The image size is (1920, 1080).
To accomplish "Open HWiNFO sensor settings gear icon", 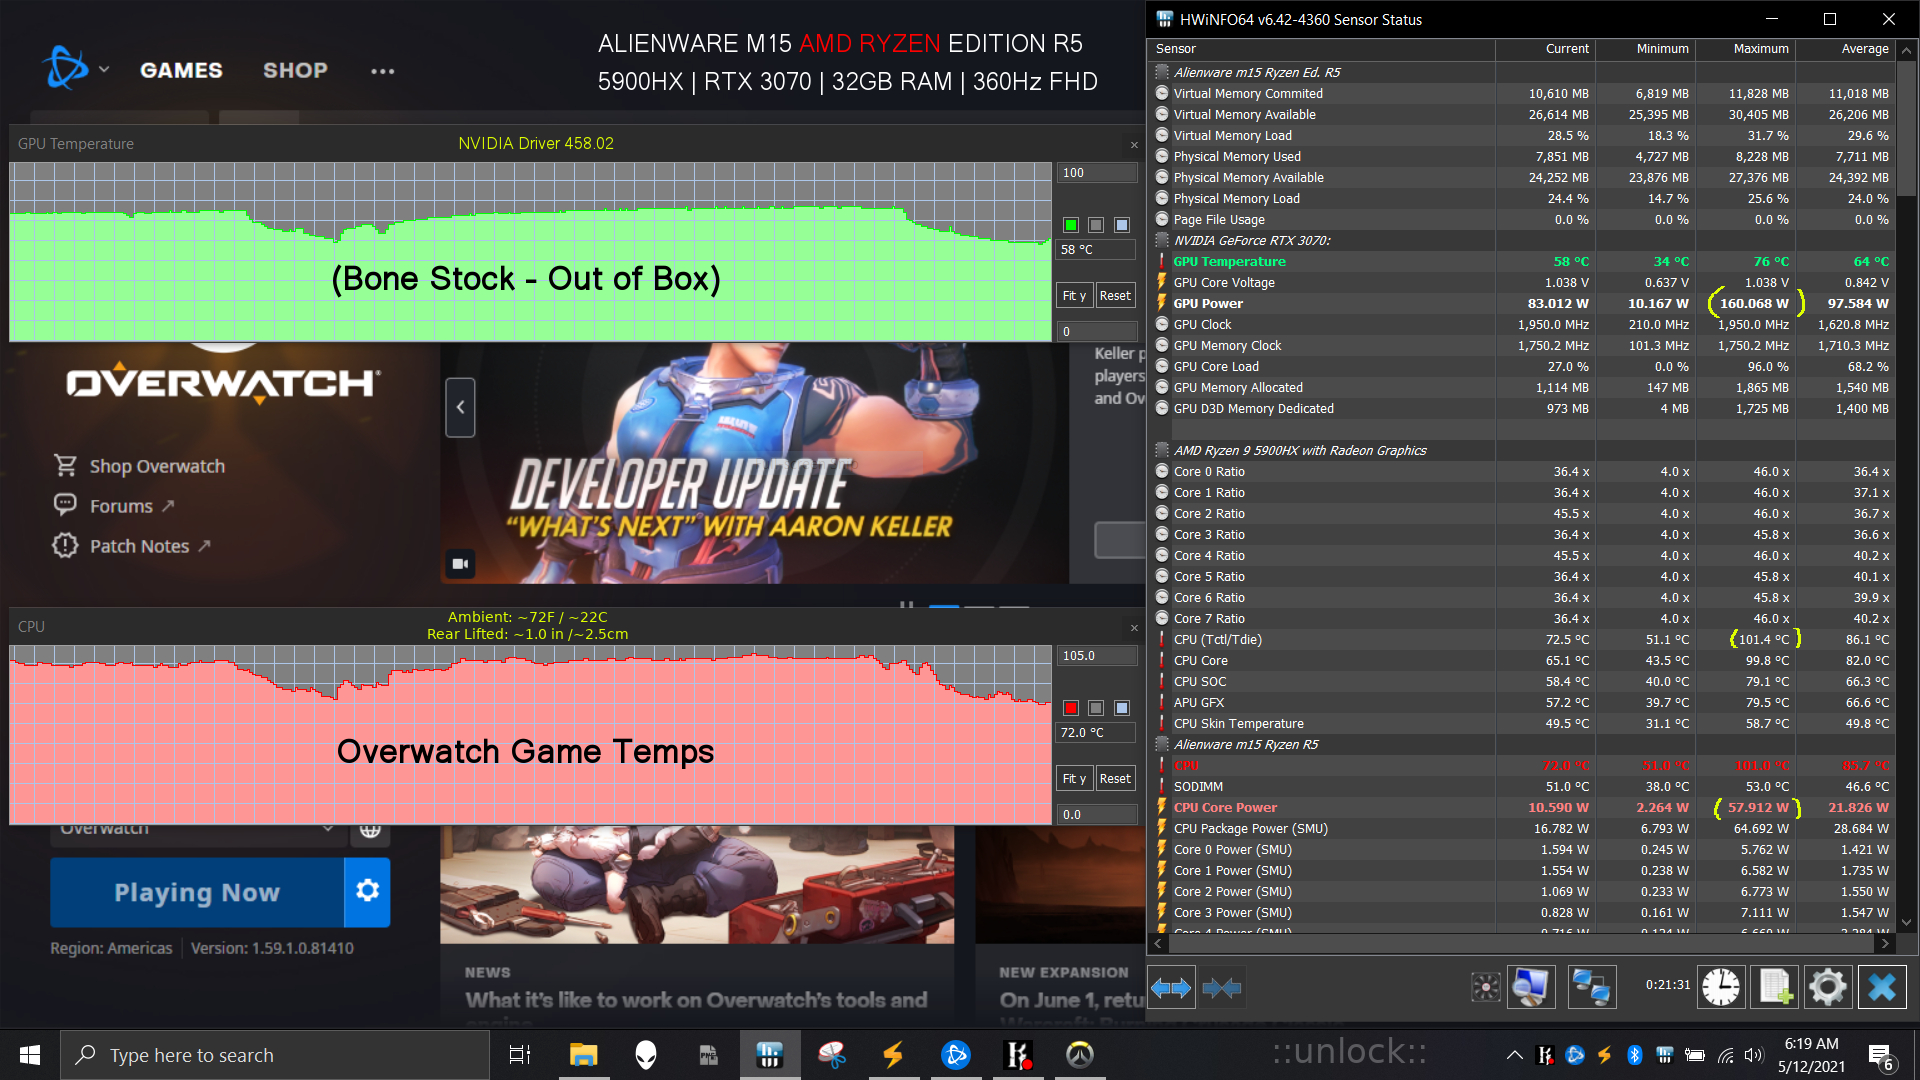I will click(1828, 988).
